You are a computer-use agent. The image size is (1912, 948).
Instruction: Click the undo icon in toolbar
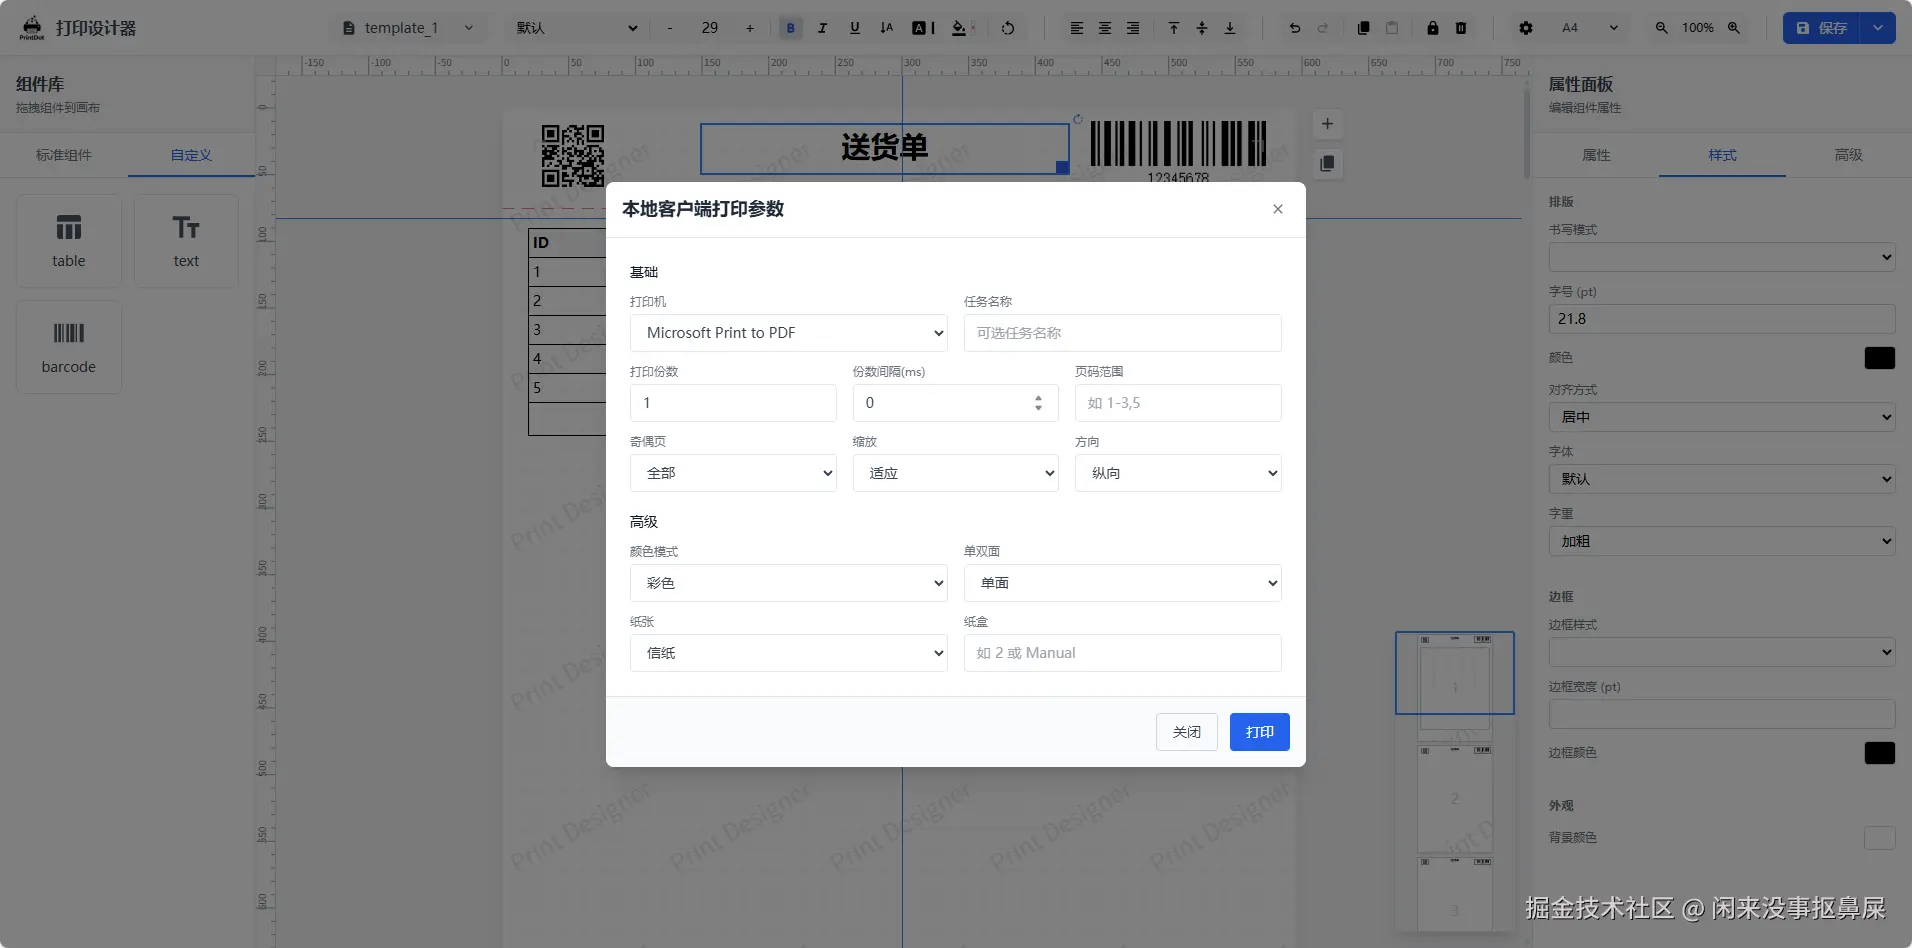[1295, 28]
